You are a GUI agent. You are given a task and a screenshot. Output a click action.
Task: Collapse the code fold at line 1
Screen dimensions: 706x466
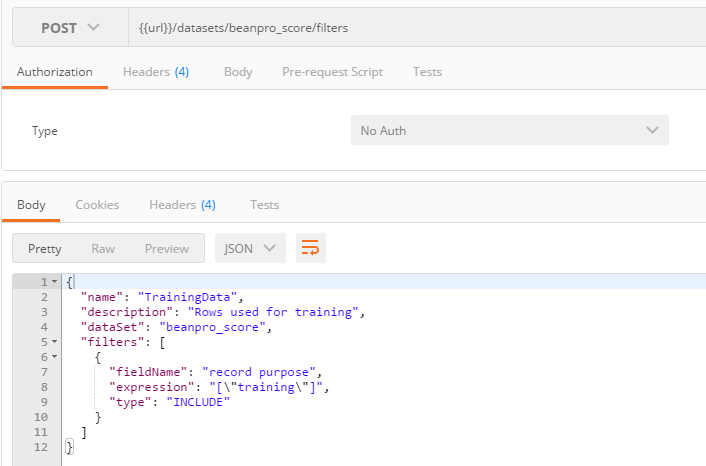(x=54, y=282)
